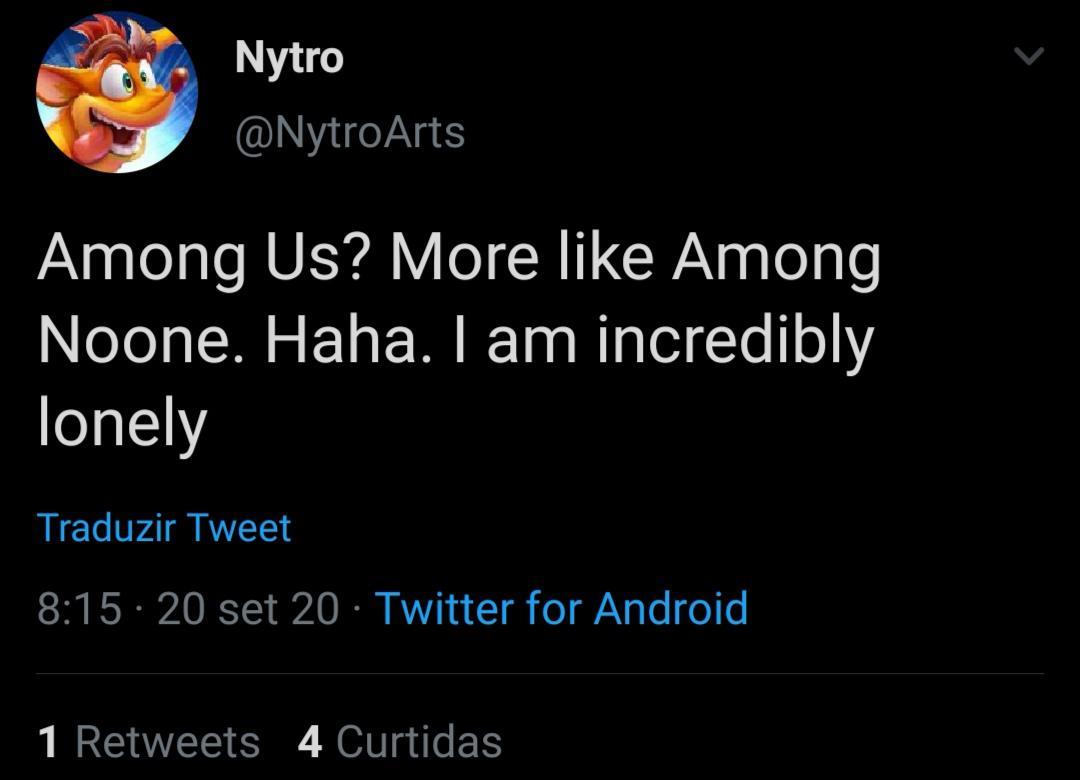View the 1 Retweets list
Viewport: 1080px width, 780px height.
(148, 742)
